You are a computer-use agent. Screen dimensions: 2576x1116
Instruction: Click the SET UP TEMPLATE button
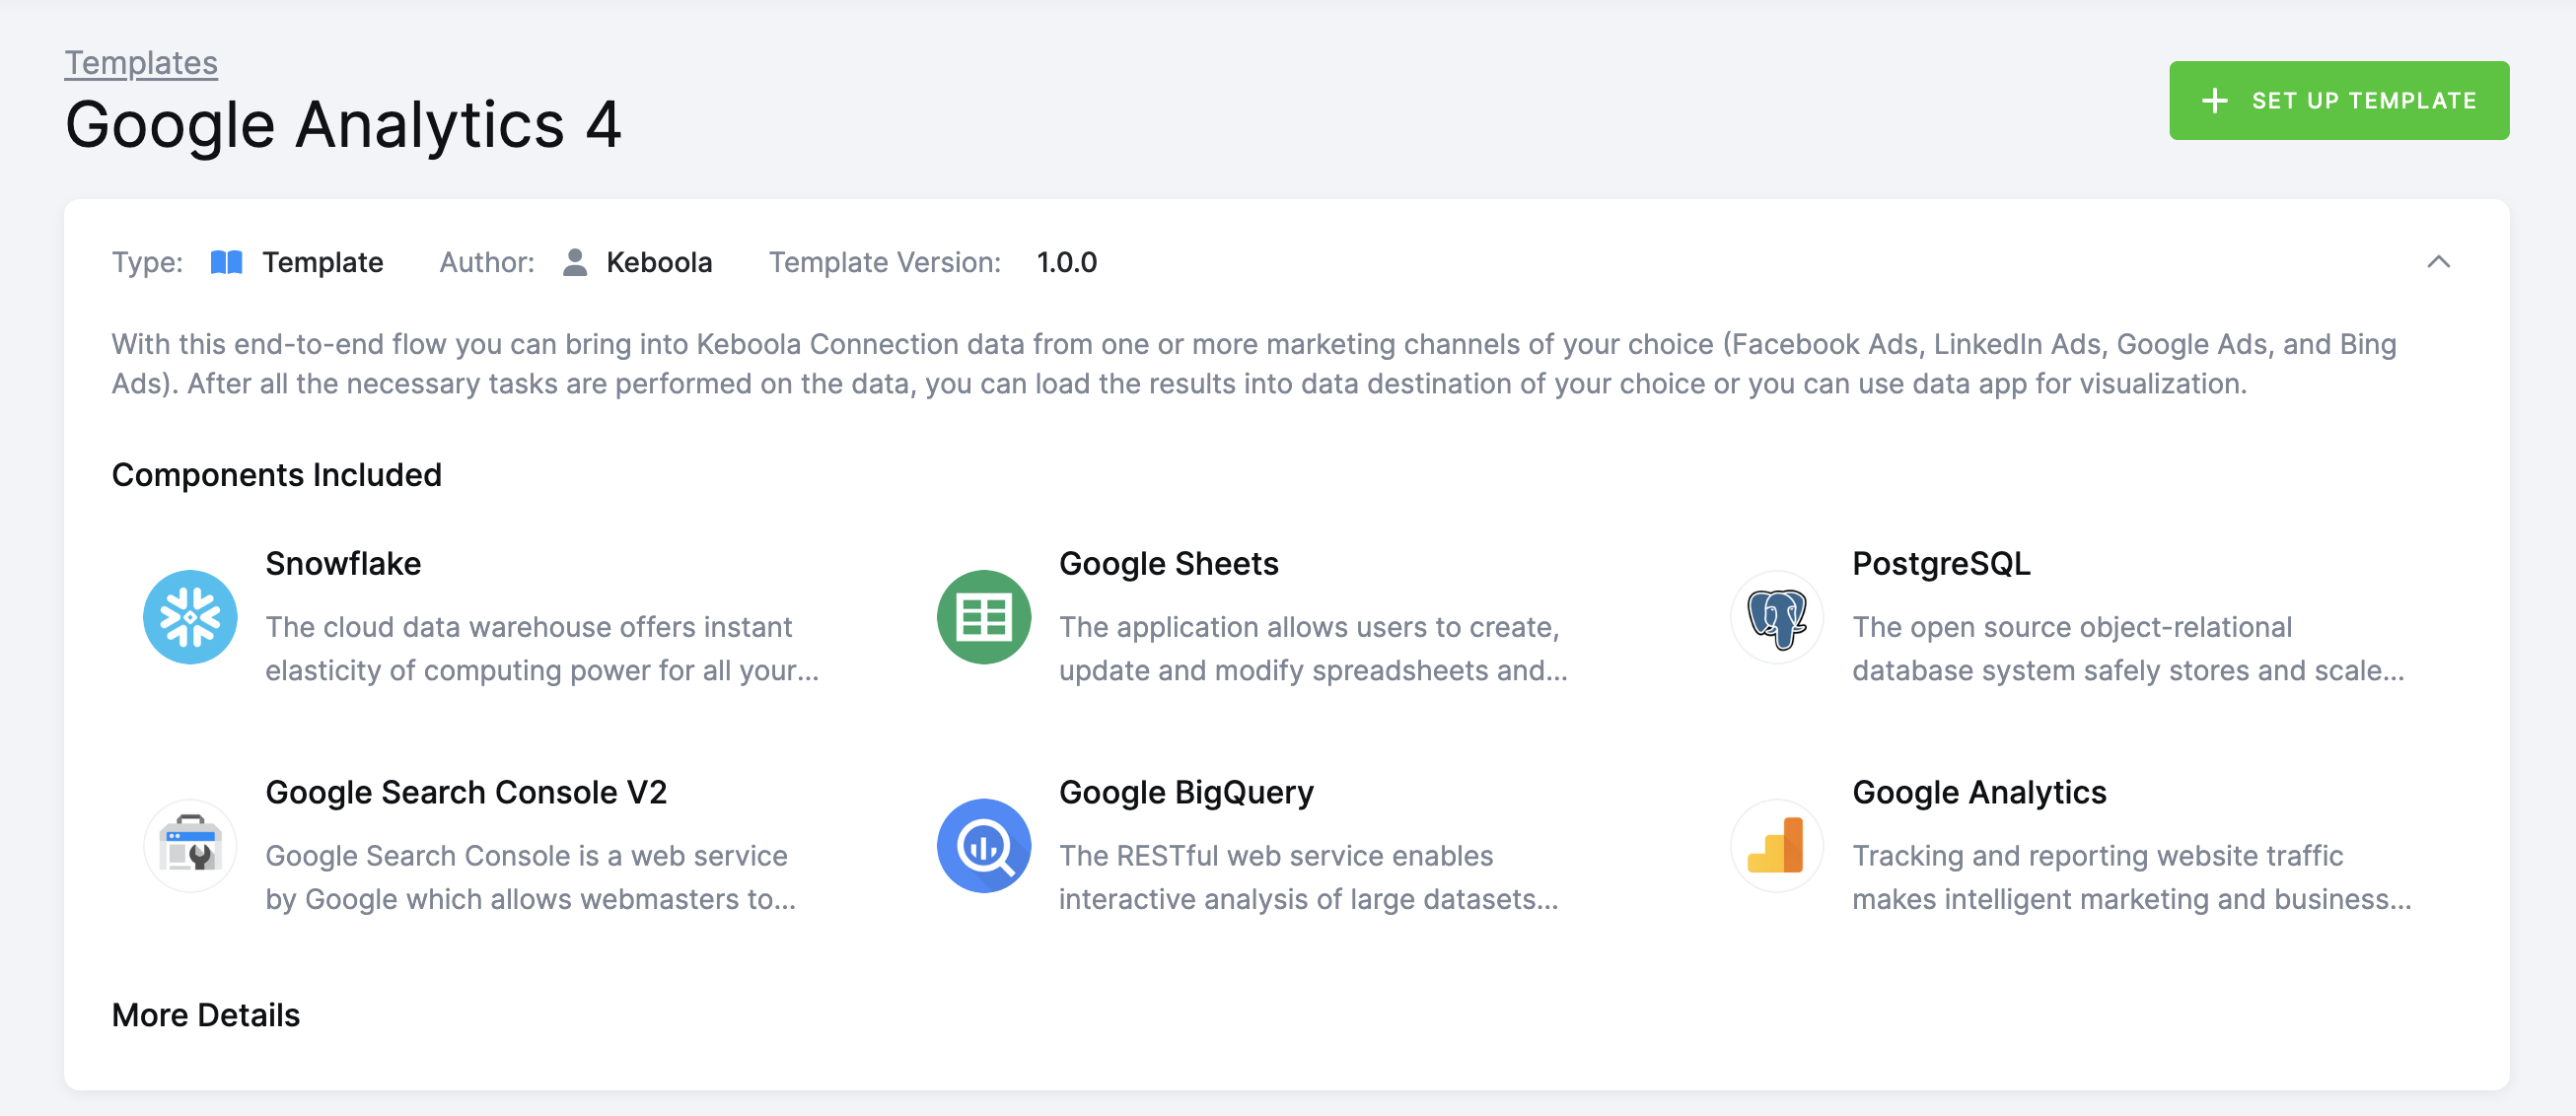[2338, 100]
